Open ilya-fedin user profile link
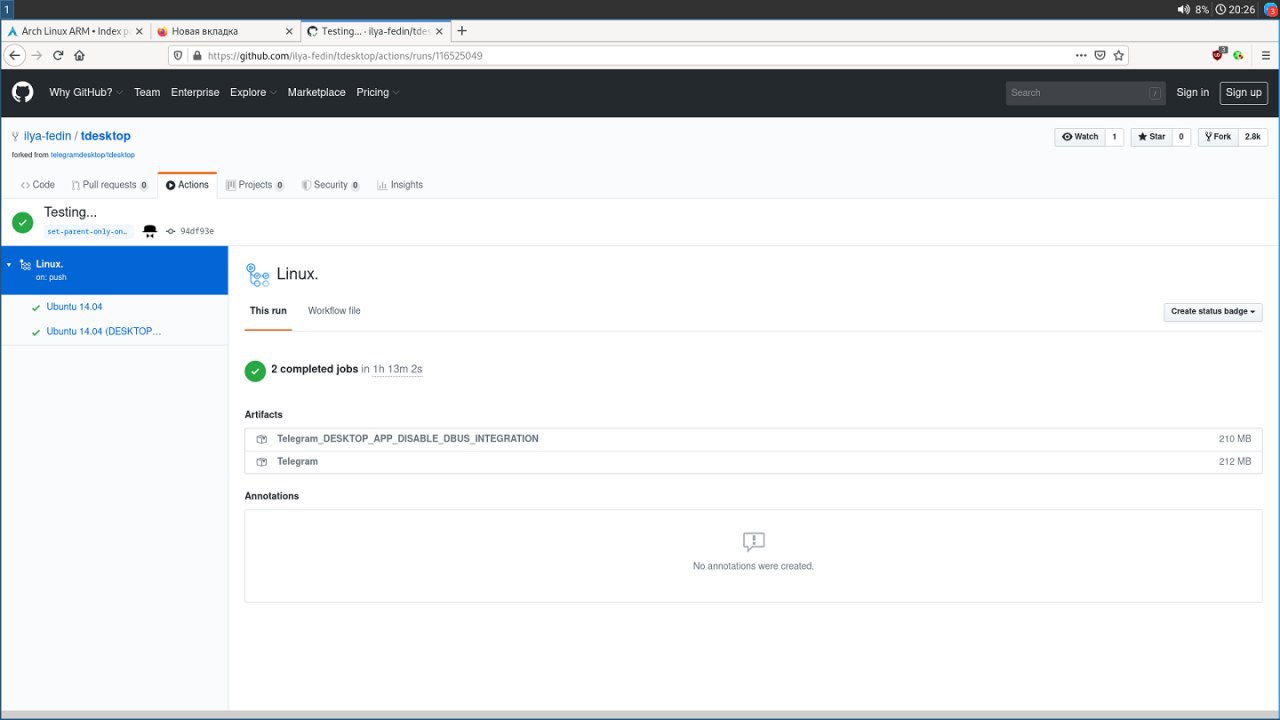The image size is (1280, 720). pyautogui.click(x=47, y=136)
